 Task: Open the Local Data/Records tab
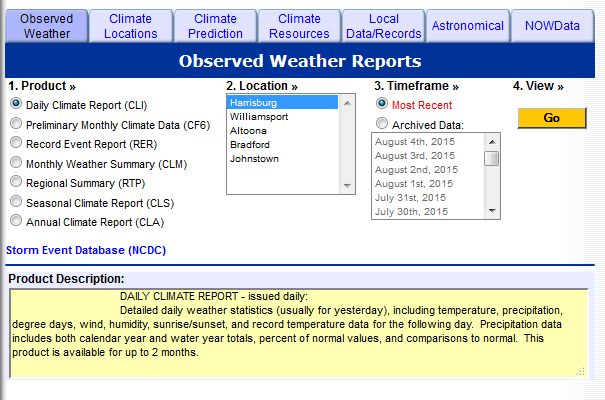[384, 26]
